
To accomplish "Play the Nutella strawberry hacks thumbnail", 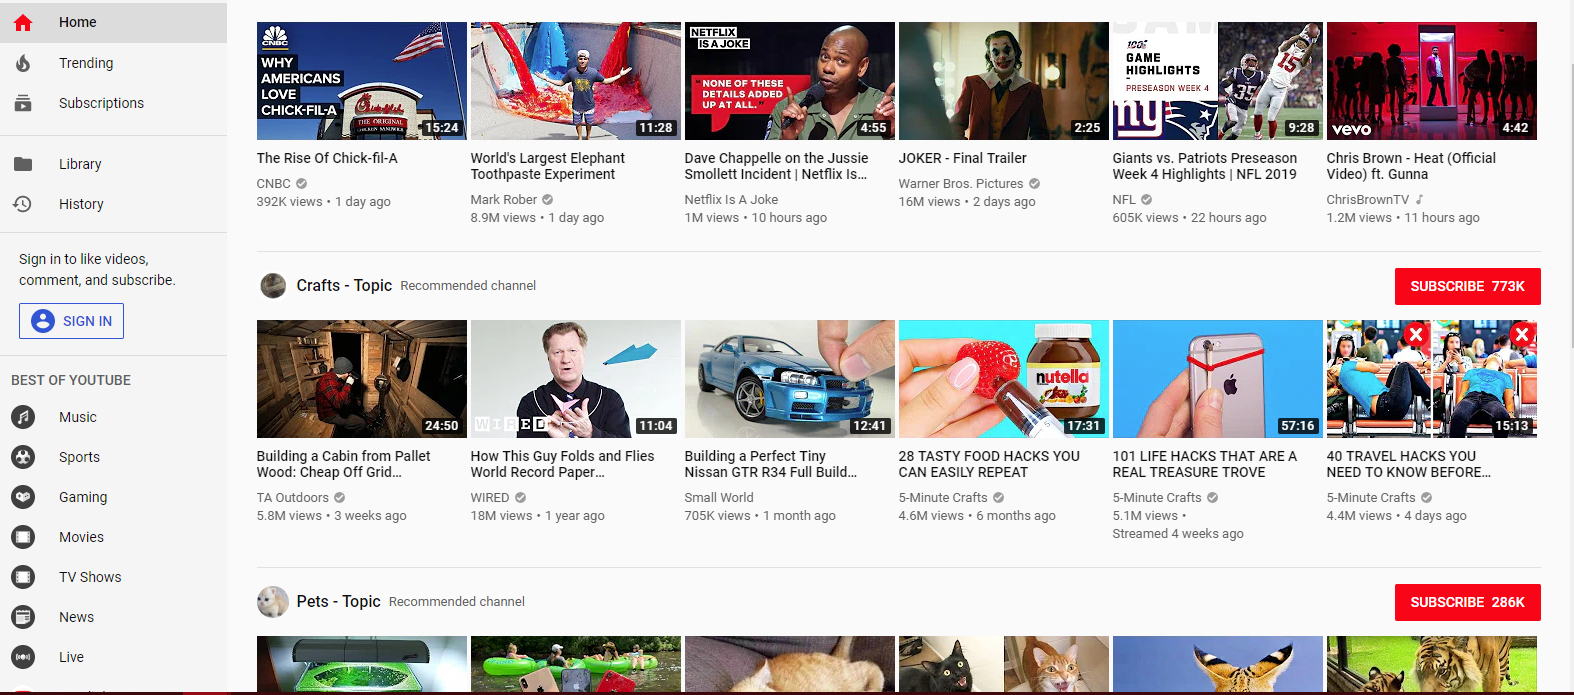I will coord(1004,379).
